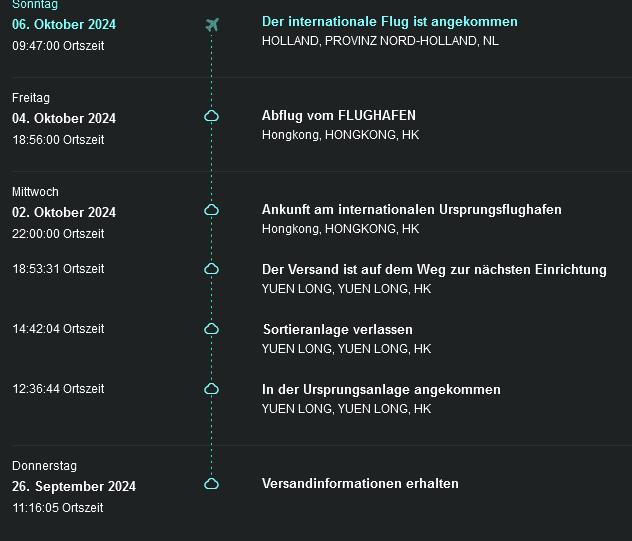Click the "HOLLAND, PROVINZ NORD-HOLLAND, NL" location text
The image size is (632, 541).
[380, 41]
